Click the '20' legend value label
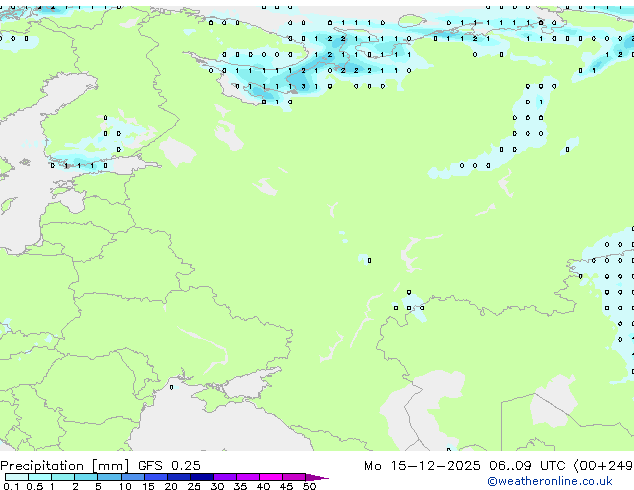 (x=171, y=486)
